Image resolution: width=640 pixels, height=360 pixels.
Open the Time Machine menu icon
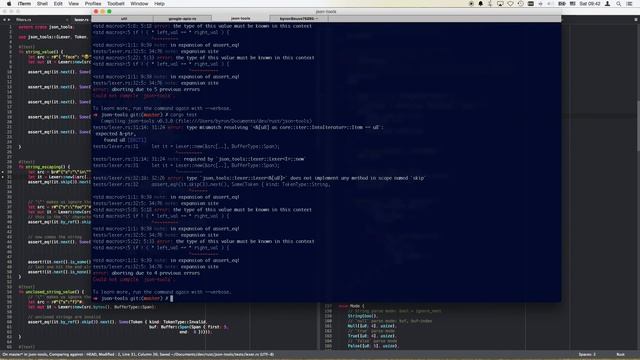pyautogui.click(x=520, y=4)
